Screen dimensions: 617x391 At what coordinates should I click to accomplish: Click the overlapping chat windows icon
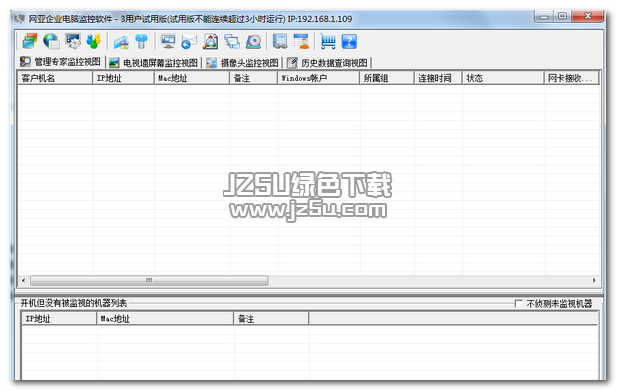[x=232, y=42]
